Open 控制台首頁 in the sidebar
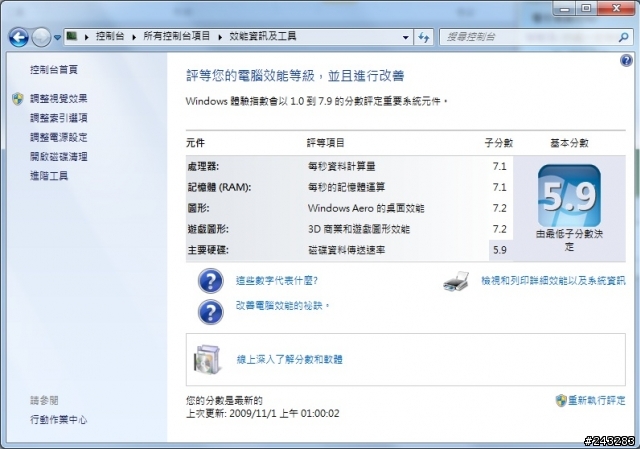 click(x=54, y=70)
